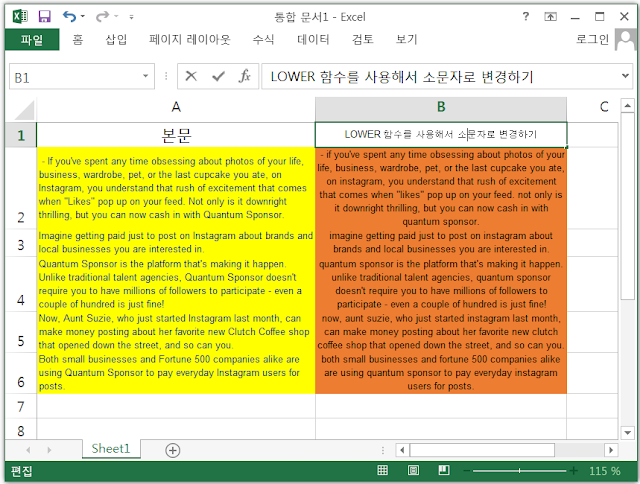Screen dimensions: 640x484
Task: Switch to the 삽입 tab
Action: coord(116,40)
